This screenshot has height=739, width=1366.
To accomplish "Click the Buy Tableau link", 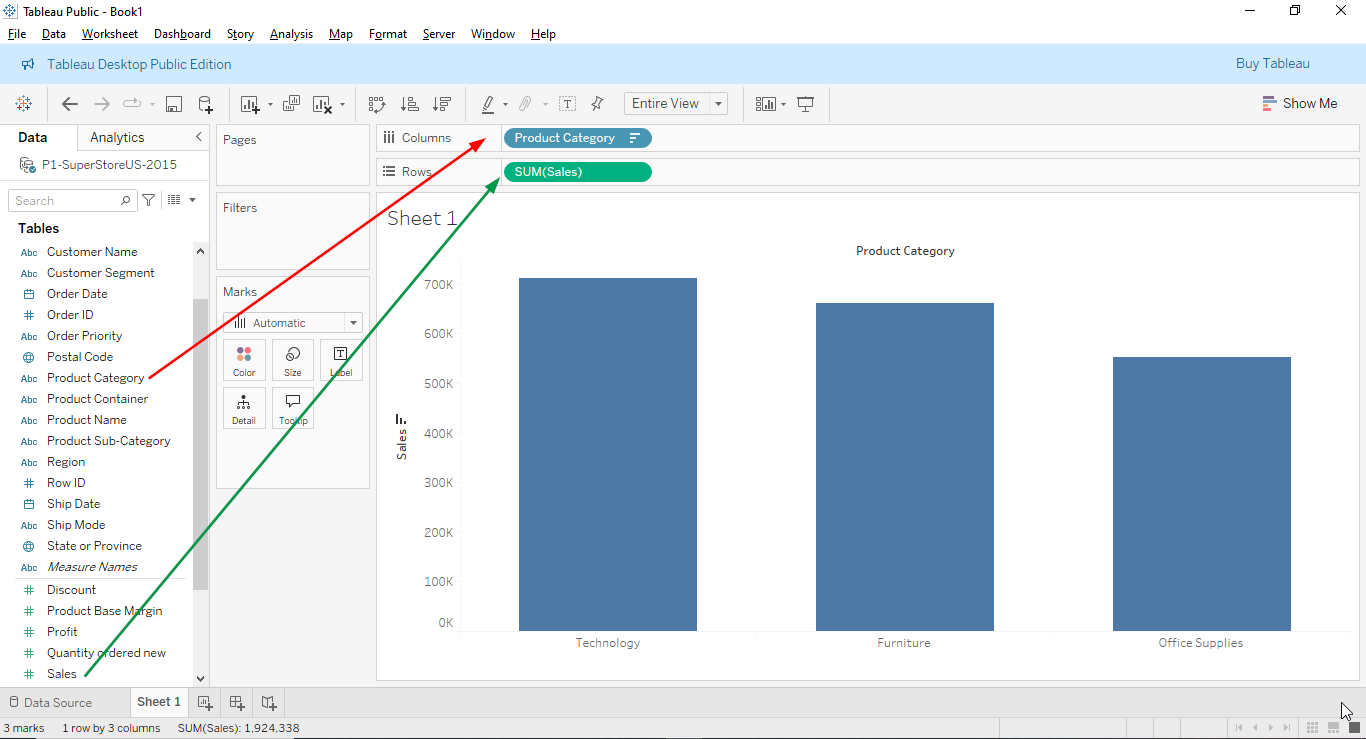I will click(x=1272, y=63).
